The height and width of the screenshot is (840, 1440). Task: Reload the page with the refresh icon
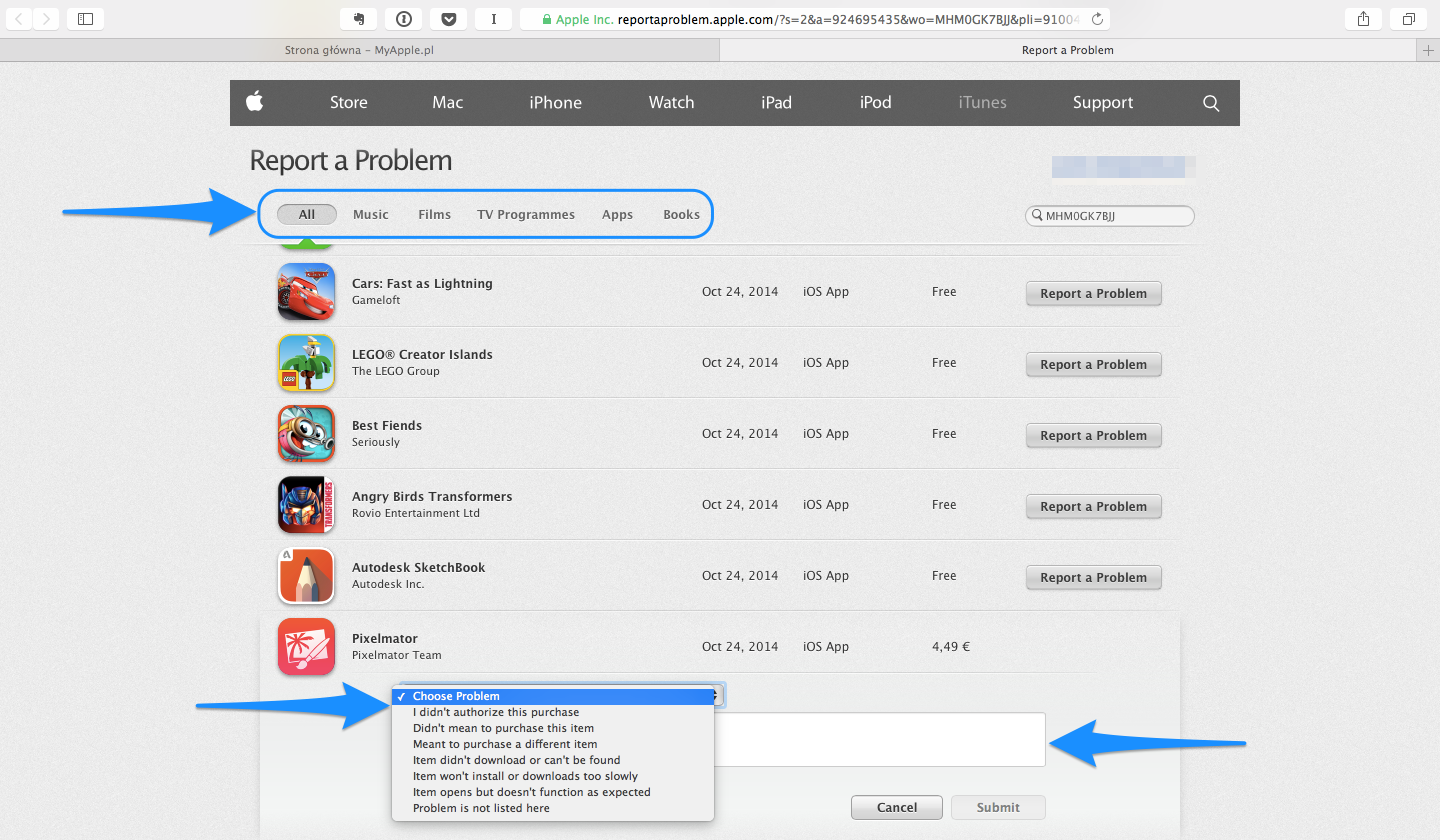[x=1097, y=19]
